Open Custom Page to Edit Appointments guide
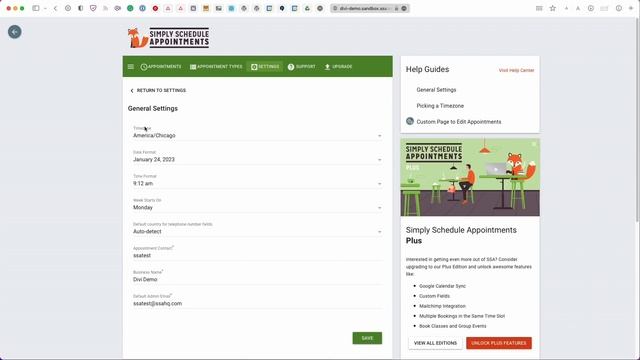This screenshot has width=640, height=360. [459, 122]
